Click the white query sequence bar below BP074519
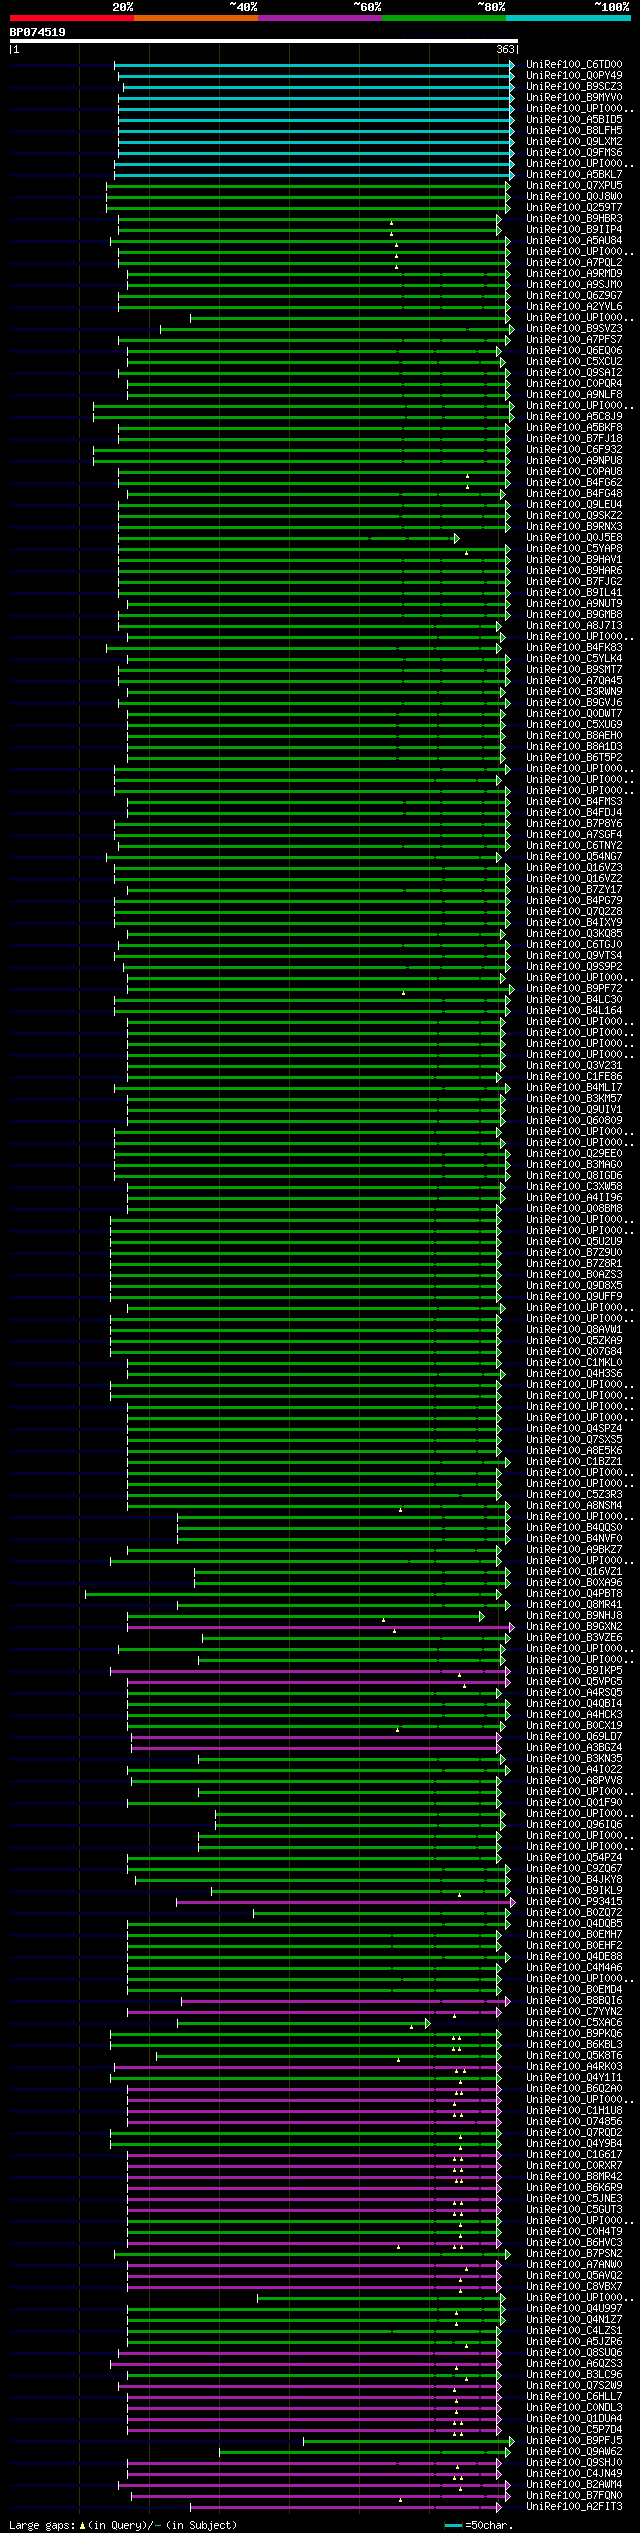640x2533 pixels. [263, 41]
